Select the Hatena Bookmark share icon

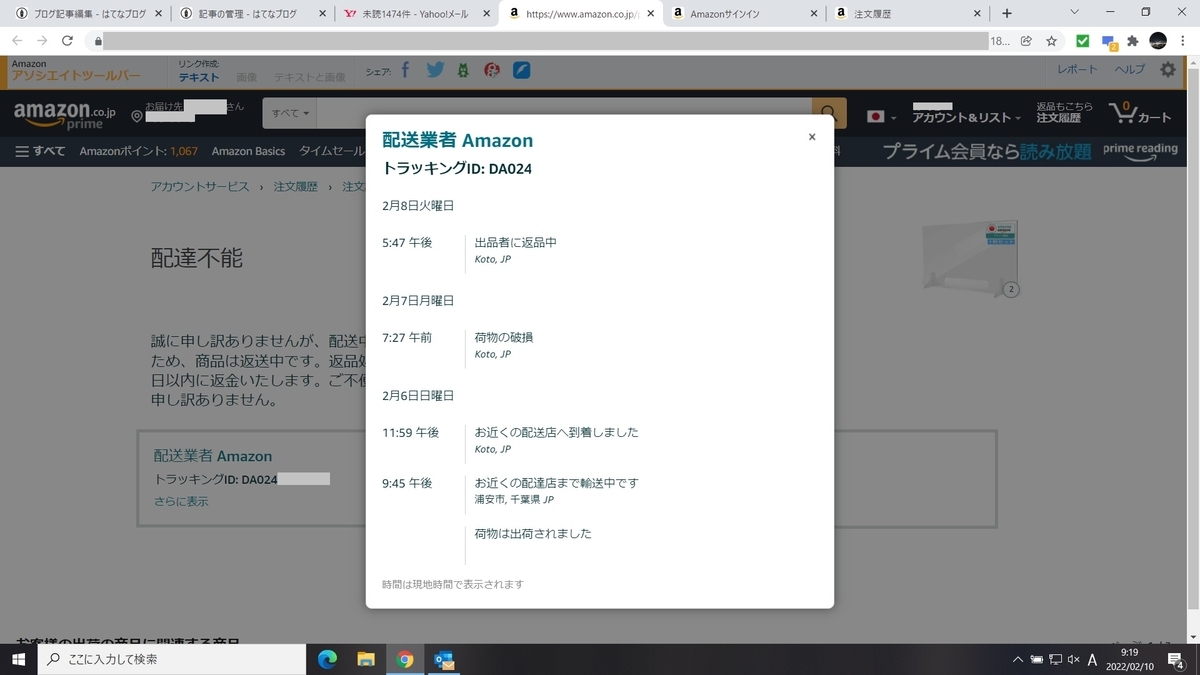point(463,70)
